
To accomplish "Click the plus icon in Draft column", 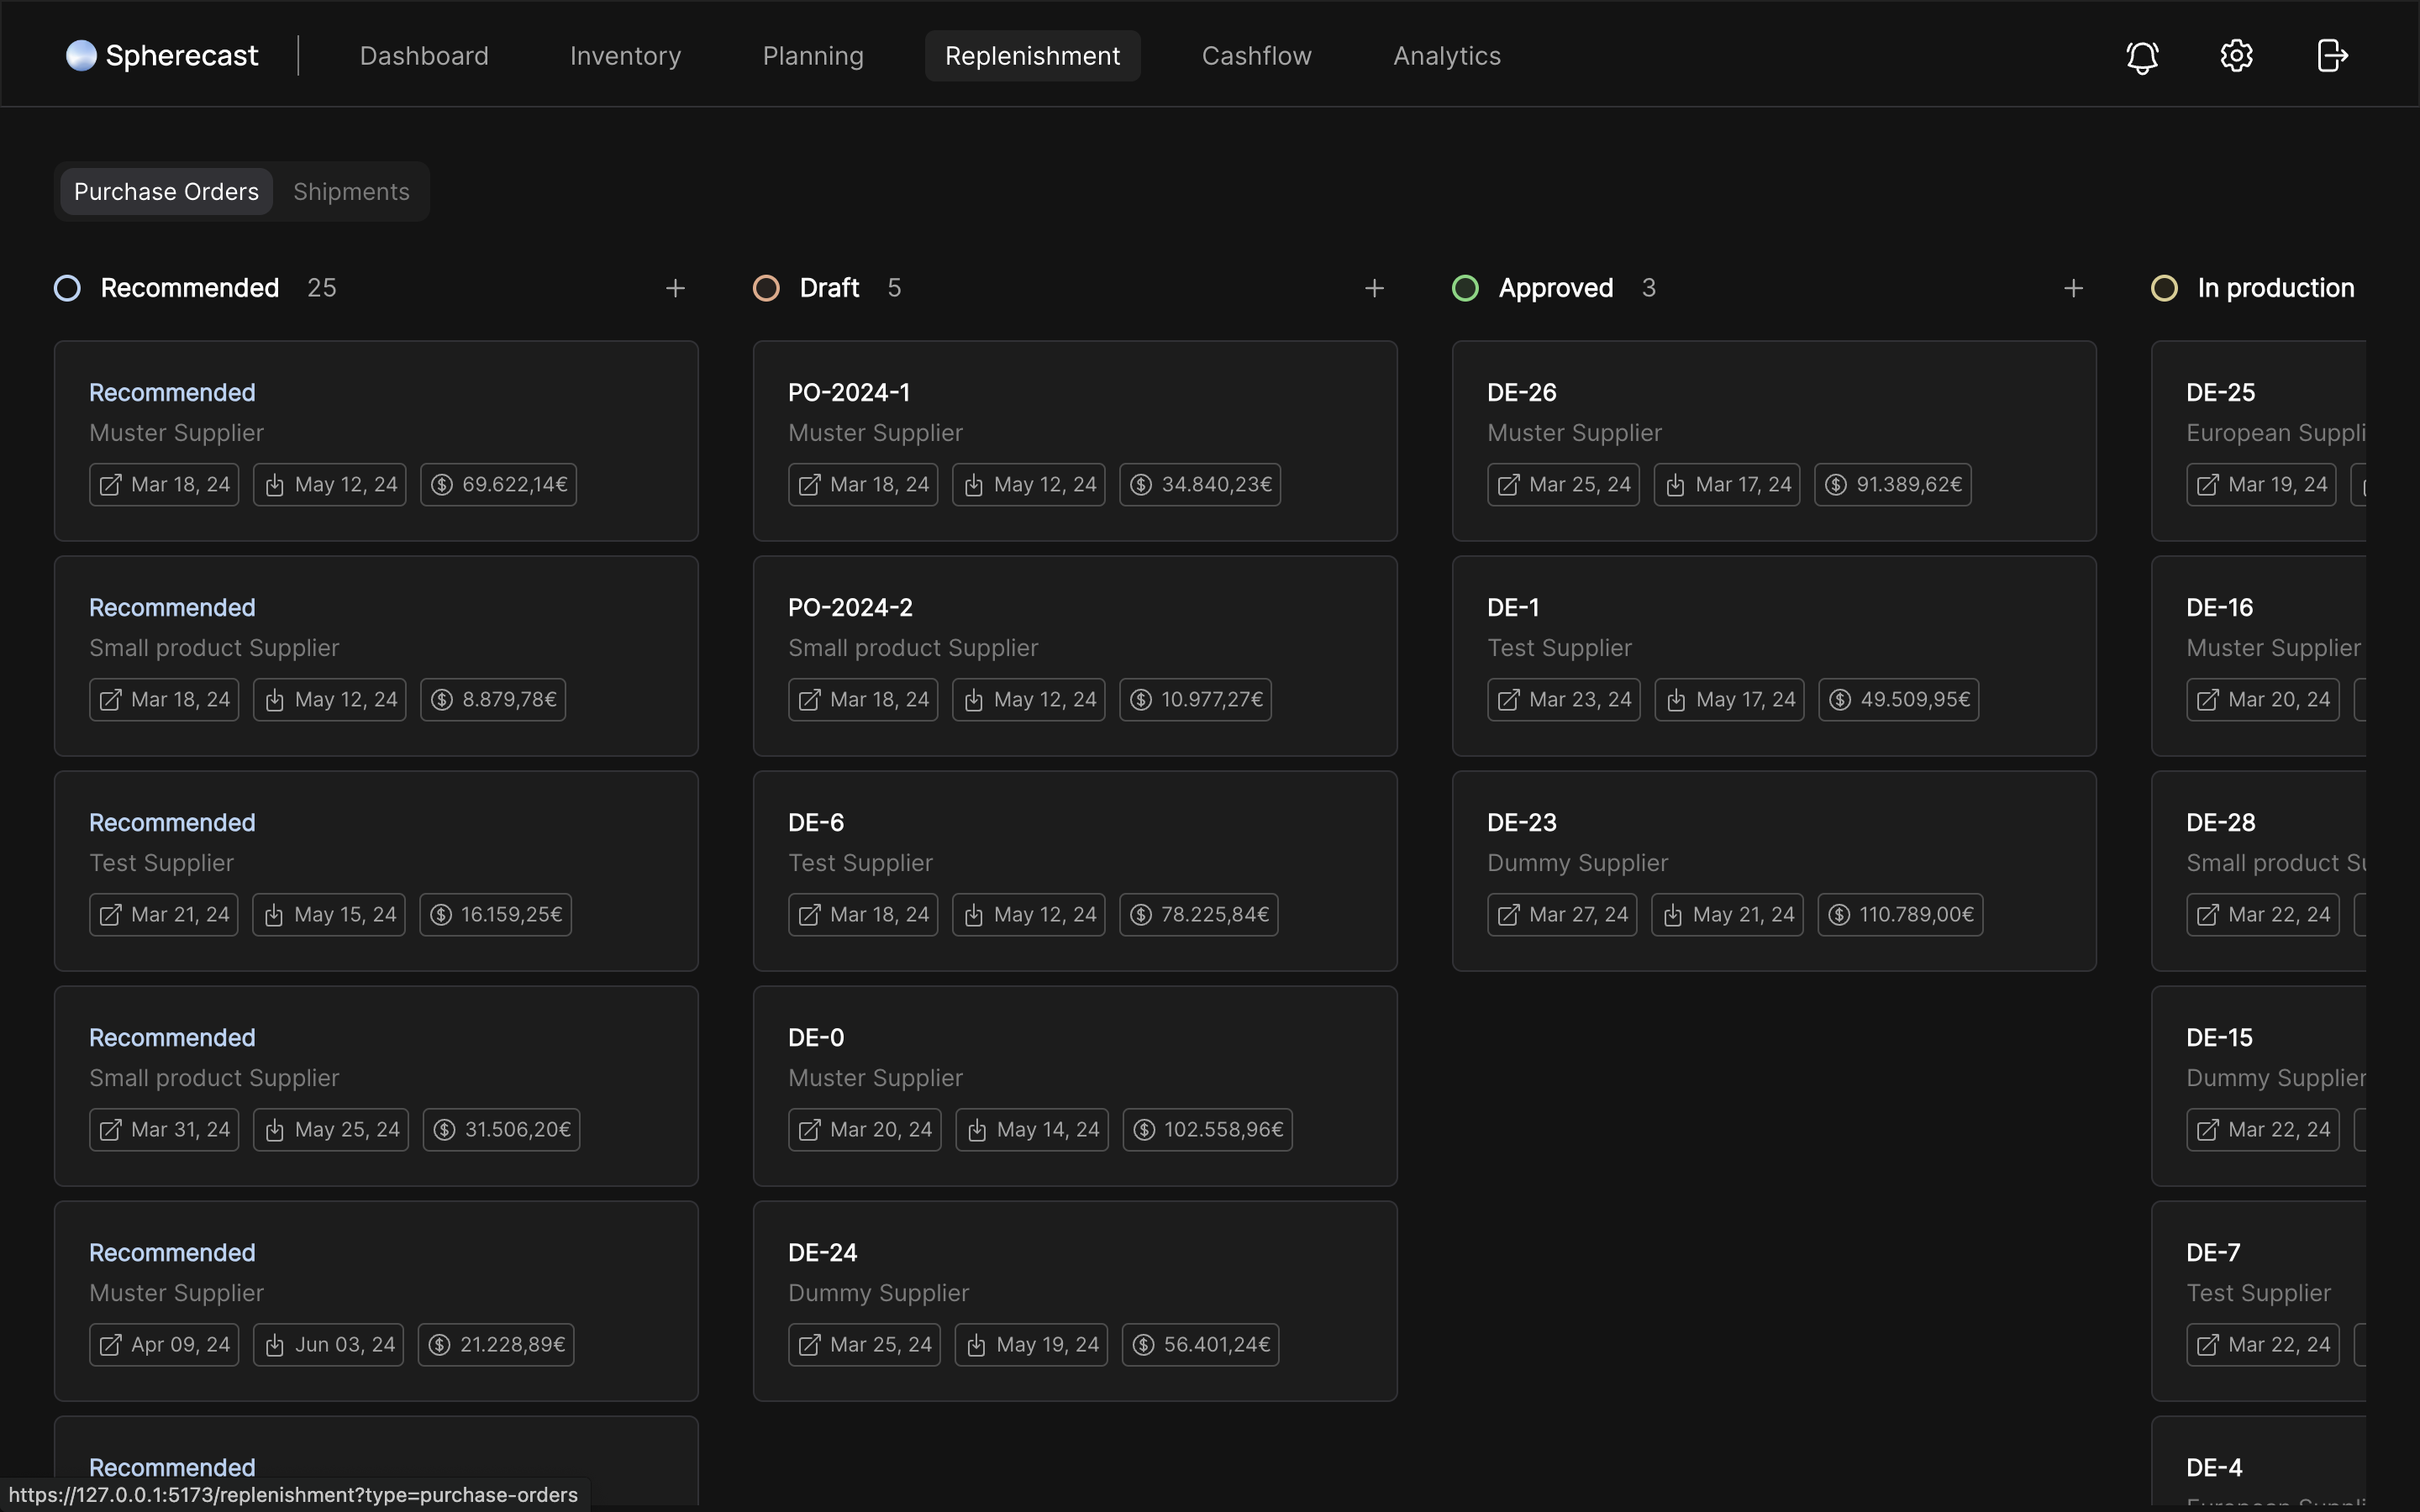I will pos(1374,289).
